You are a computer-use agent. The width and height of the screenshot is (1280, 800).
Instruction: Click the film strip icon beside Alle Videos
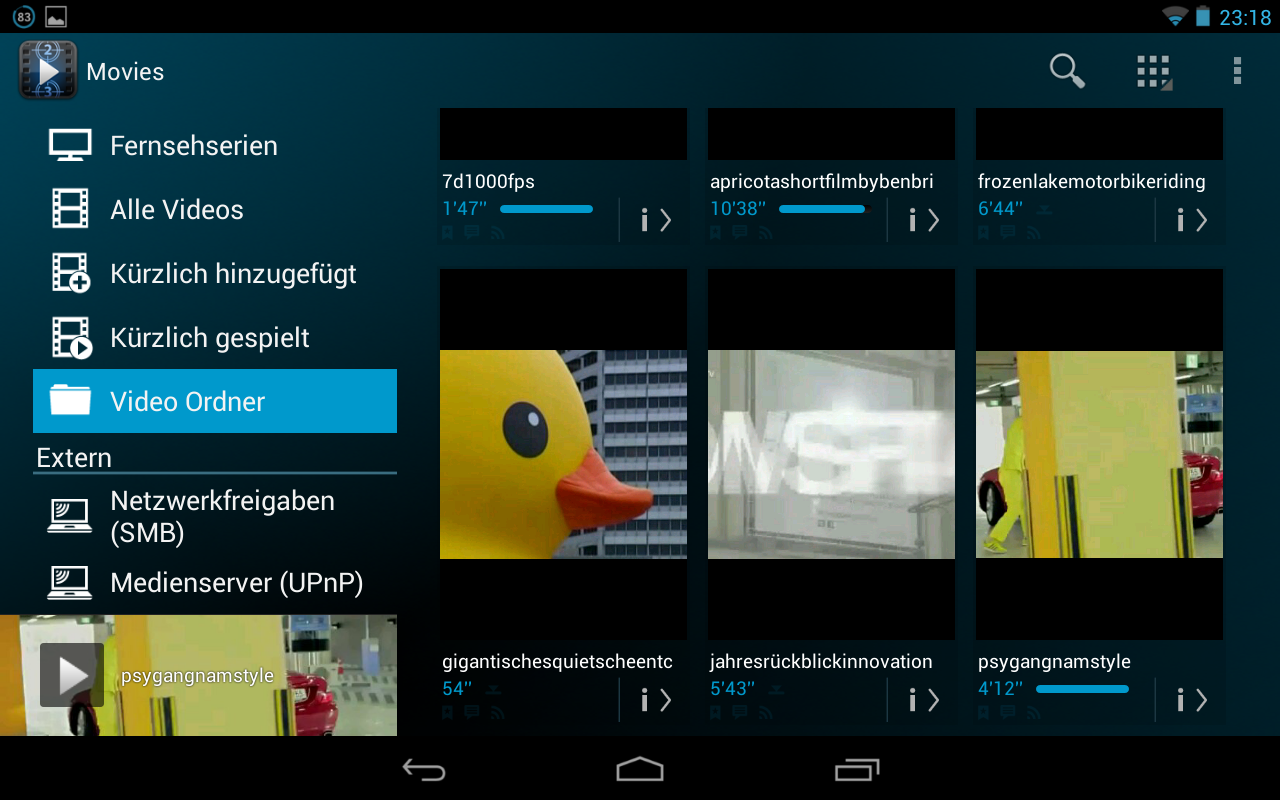(71, 209)
